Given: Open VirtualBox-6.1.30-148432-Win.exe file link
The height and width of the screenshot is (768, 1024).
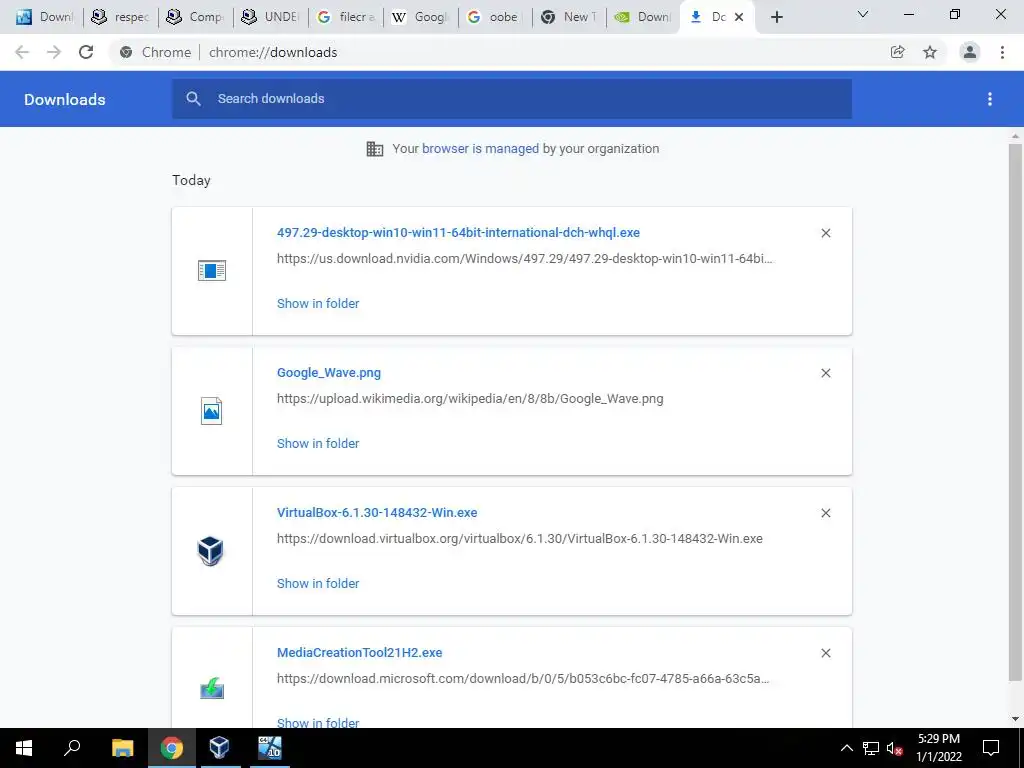Looking at the screenshot, I should [377, 513].
